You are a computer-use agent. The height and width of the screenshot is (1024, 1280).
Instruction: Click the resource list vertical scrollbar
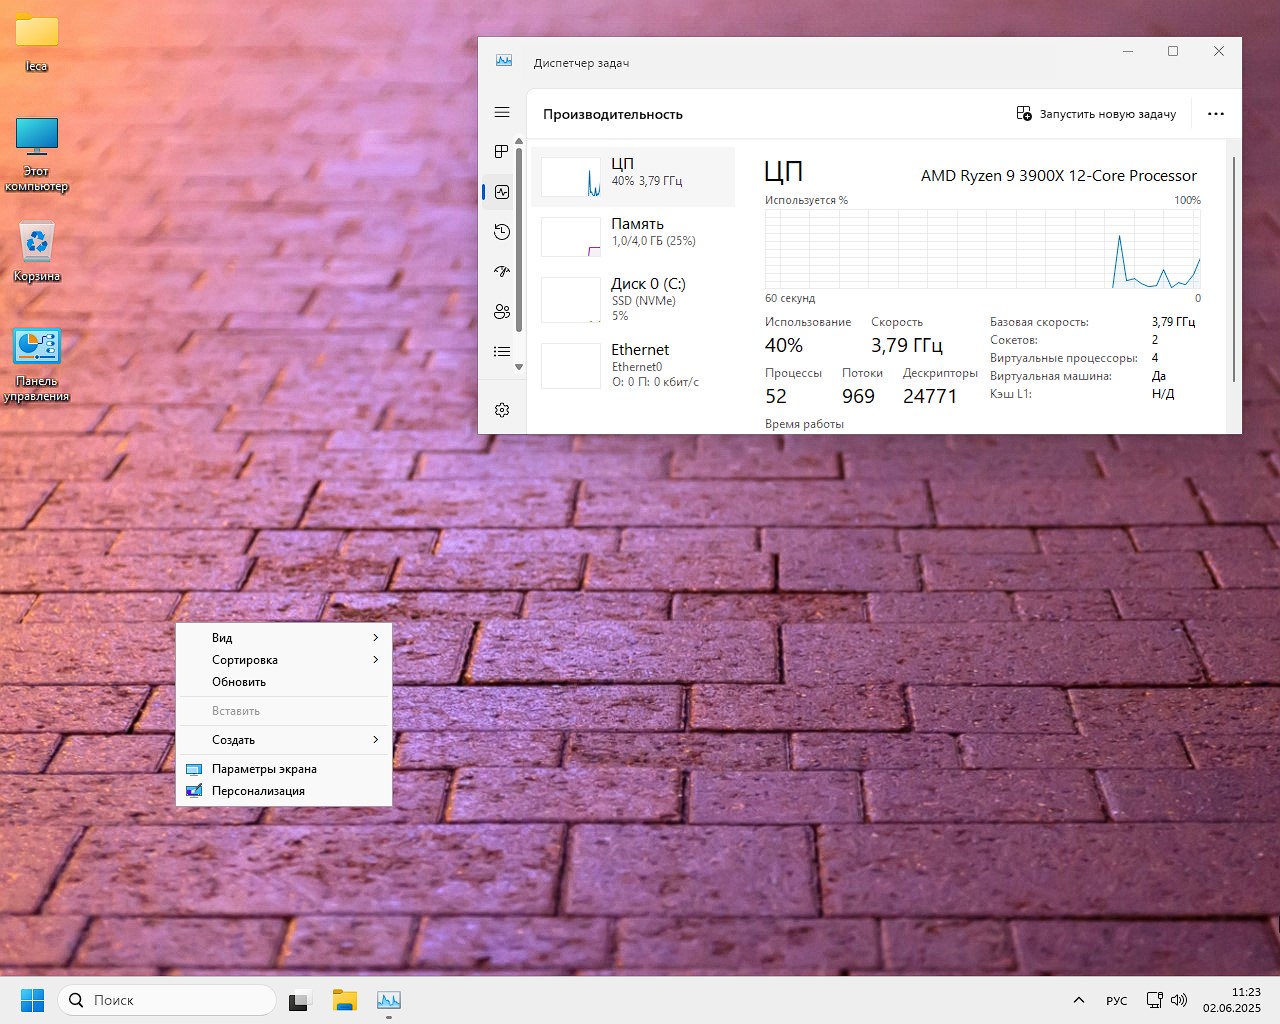[x=519, y=240]
